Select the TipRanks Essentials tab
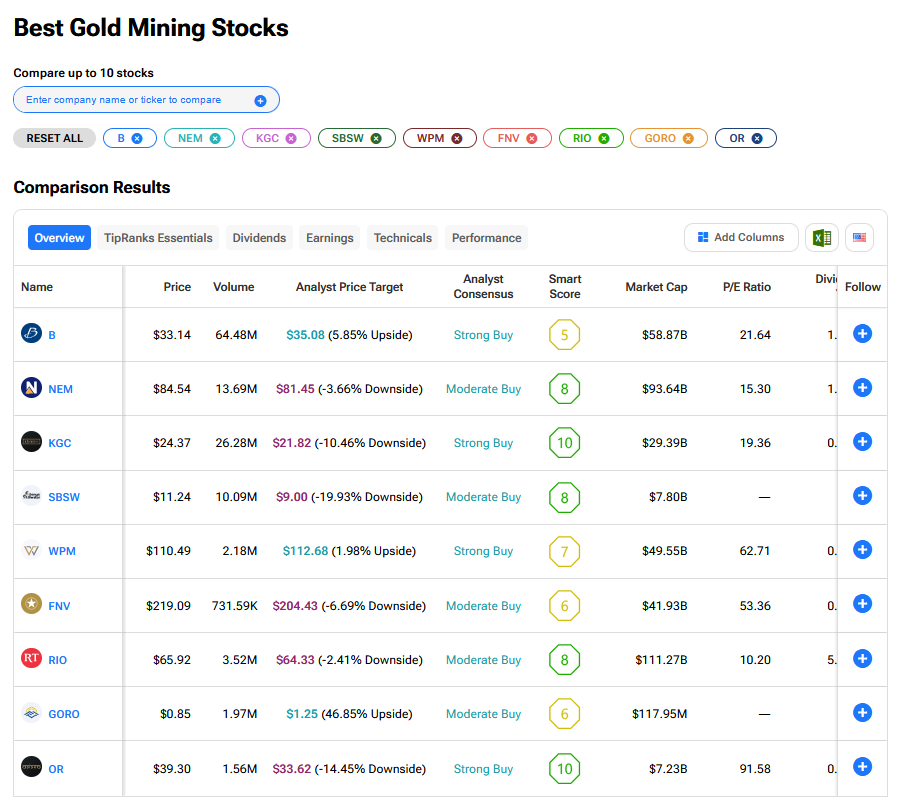917x801 pixels. point(158,238)
